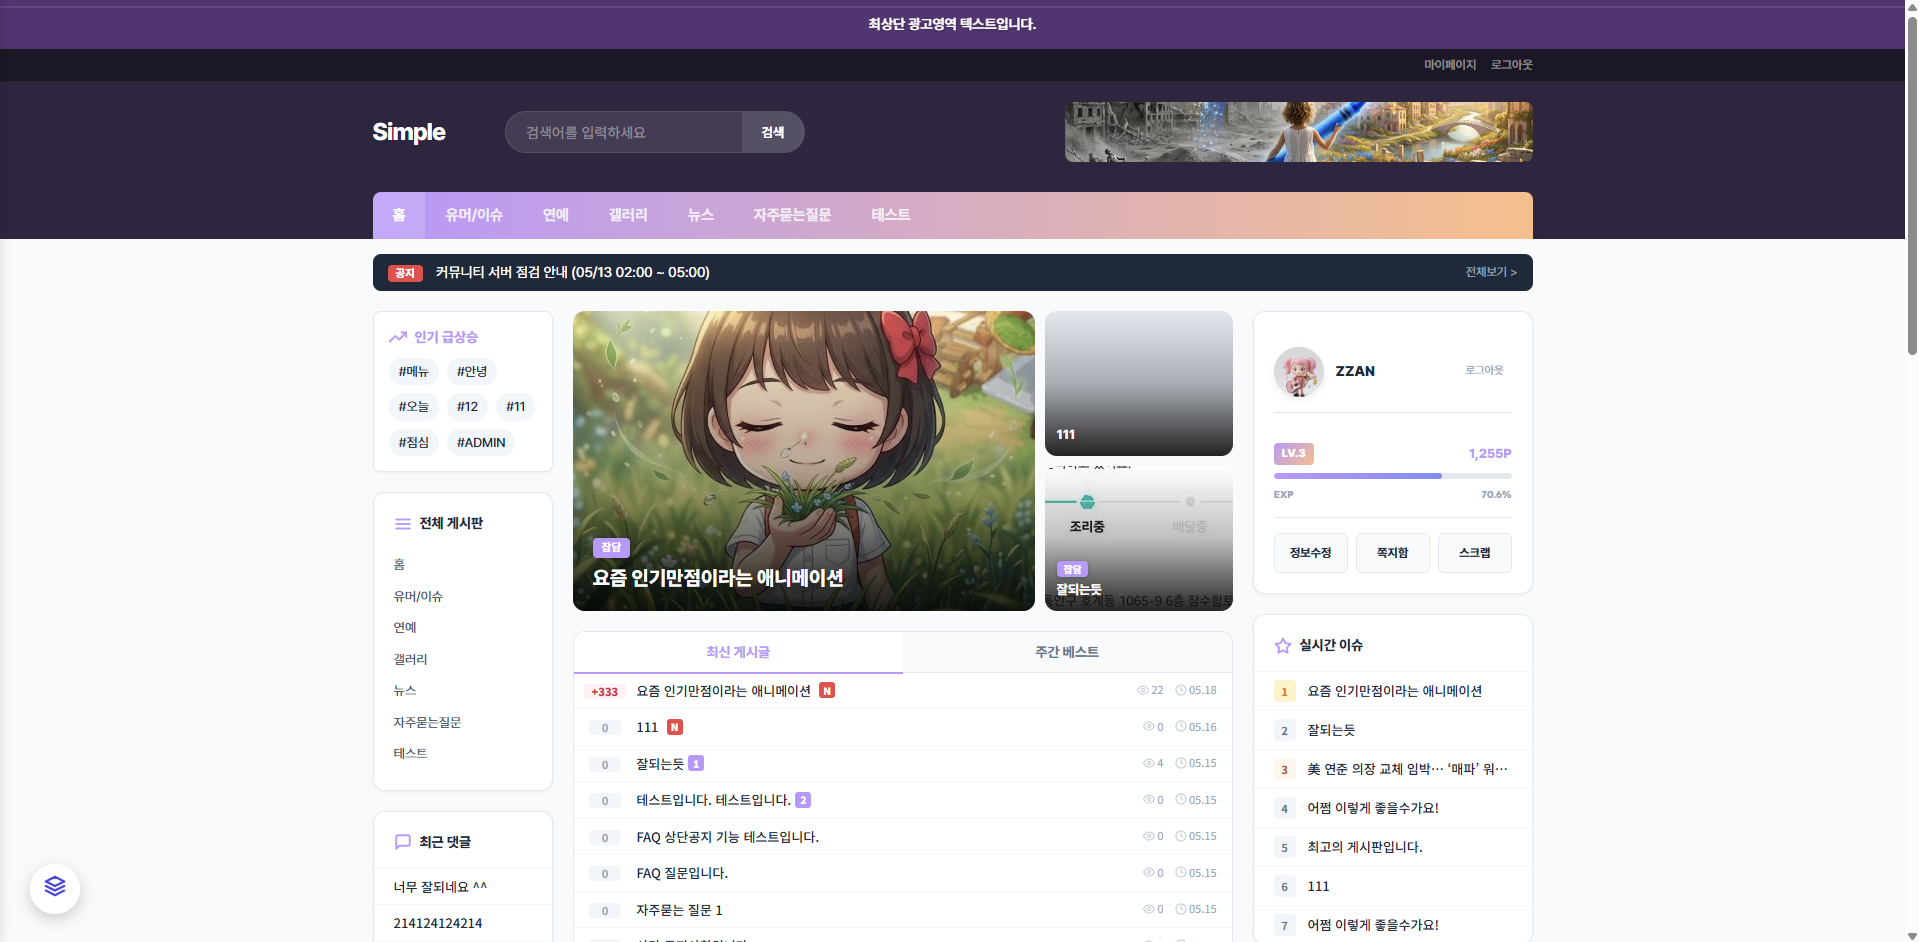This screenshot has height=942, width=1919.
Task: Open 마이페이지 in the top bar
Action: (1450, 65)
